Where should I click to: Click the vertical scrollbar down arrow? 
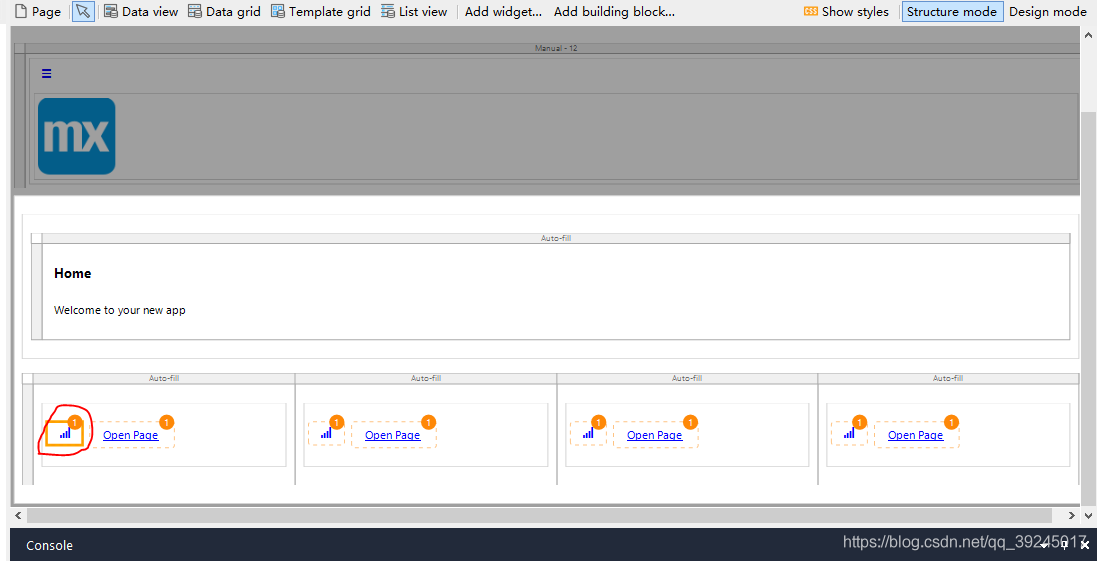coord(1089,515)
